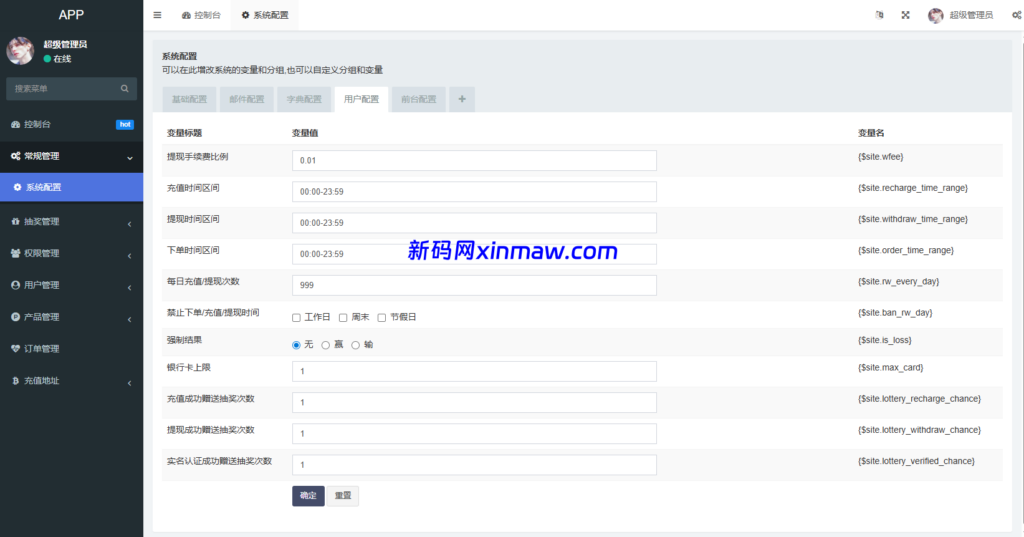Screen dimensions: 1024x537
Task: Add a new config group with plus tab
Action: click(462, 99)
